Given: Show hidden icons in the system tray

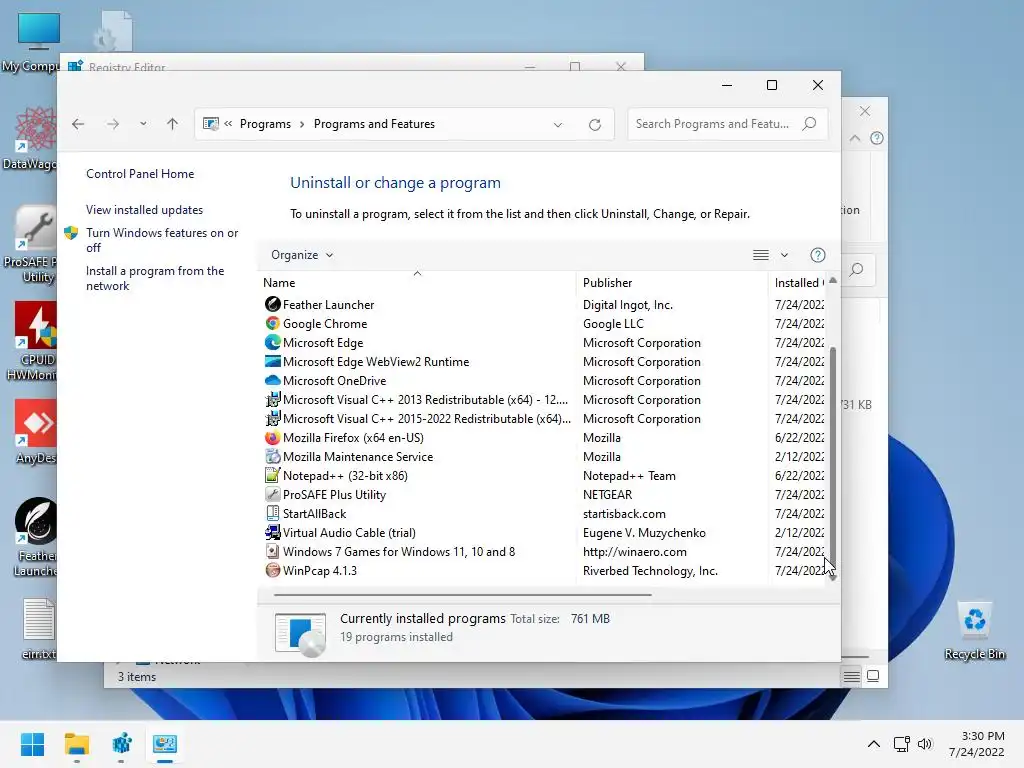Looking at the screenshot, I should (x=874, y=744).
